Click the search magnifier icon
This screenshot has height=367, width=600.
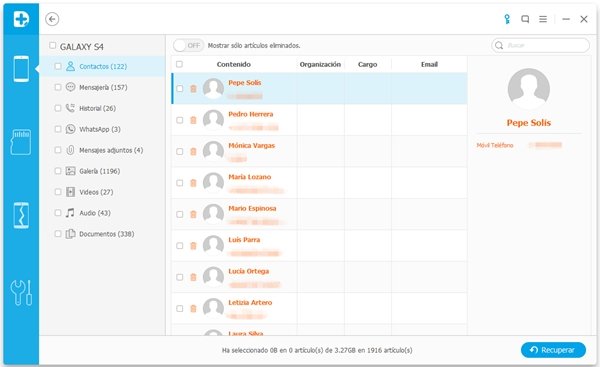(x=499, y=46)
